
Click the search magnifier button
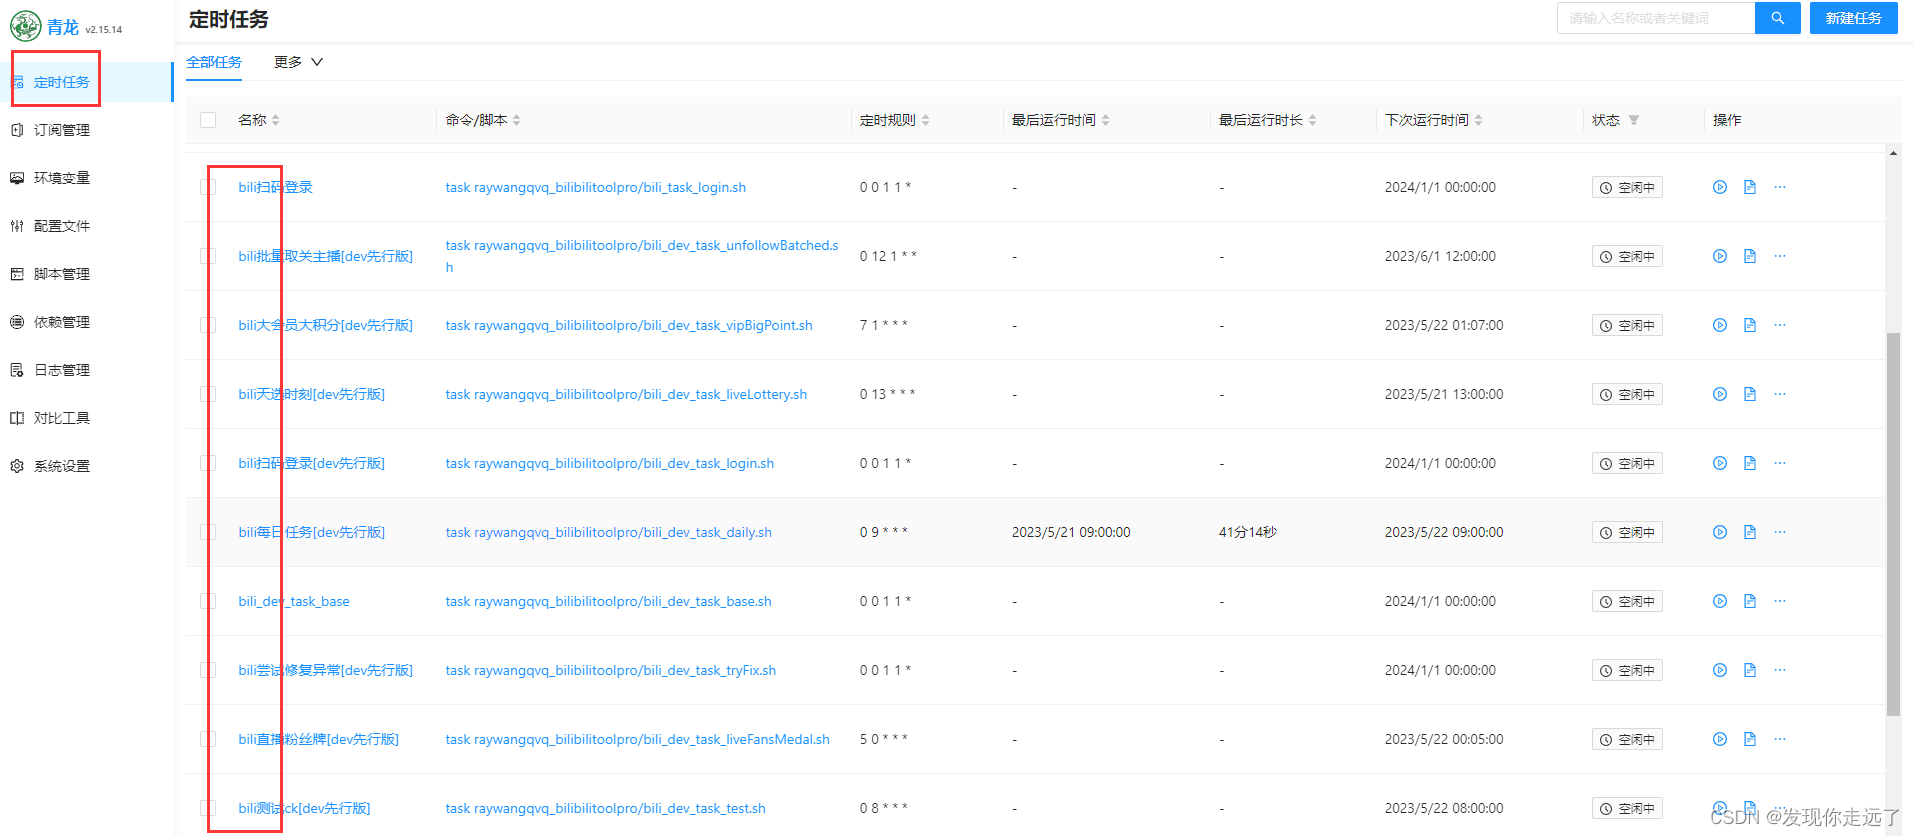tap(1777, 18)
